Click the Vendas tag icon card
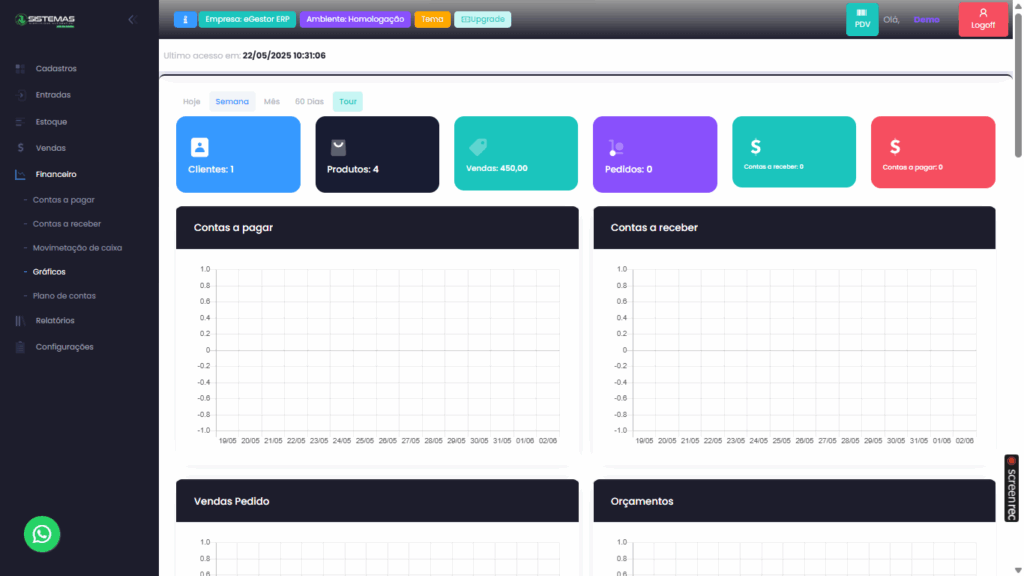The height and width of the screenshot is (576, 1024). (478, 147)
